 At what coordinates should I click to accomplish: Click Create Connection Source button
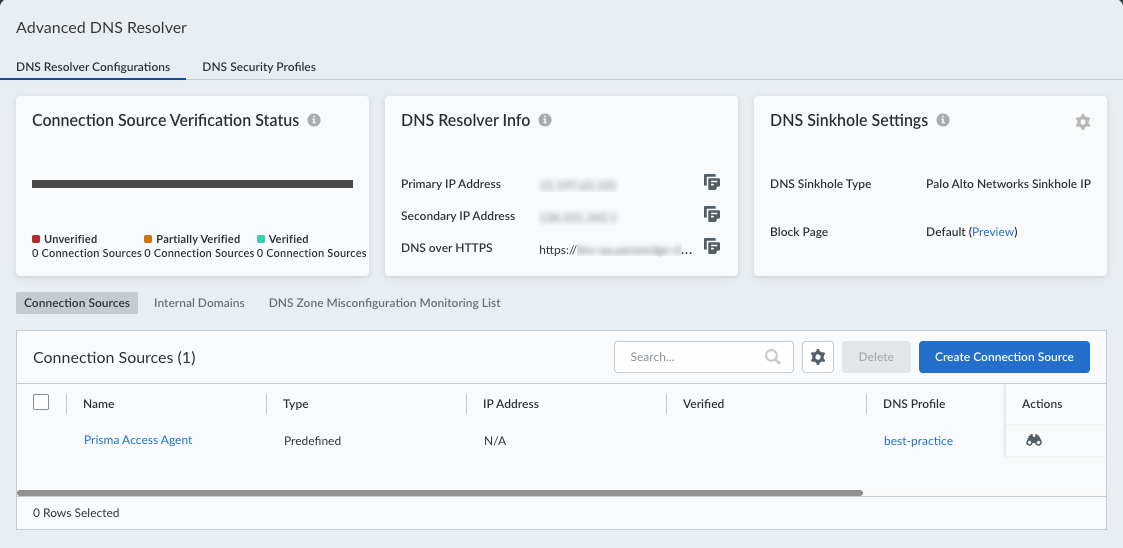pos(1004,357)
